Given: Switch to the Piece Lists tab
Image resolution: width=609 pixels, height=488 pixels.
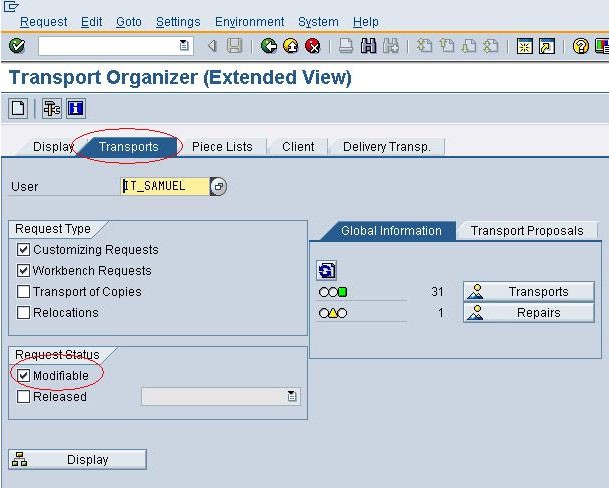Looking at the screenshot, I should pos(222,147).
